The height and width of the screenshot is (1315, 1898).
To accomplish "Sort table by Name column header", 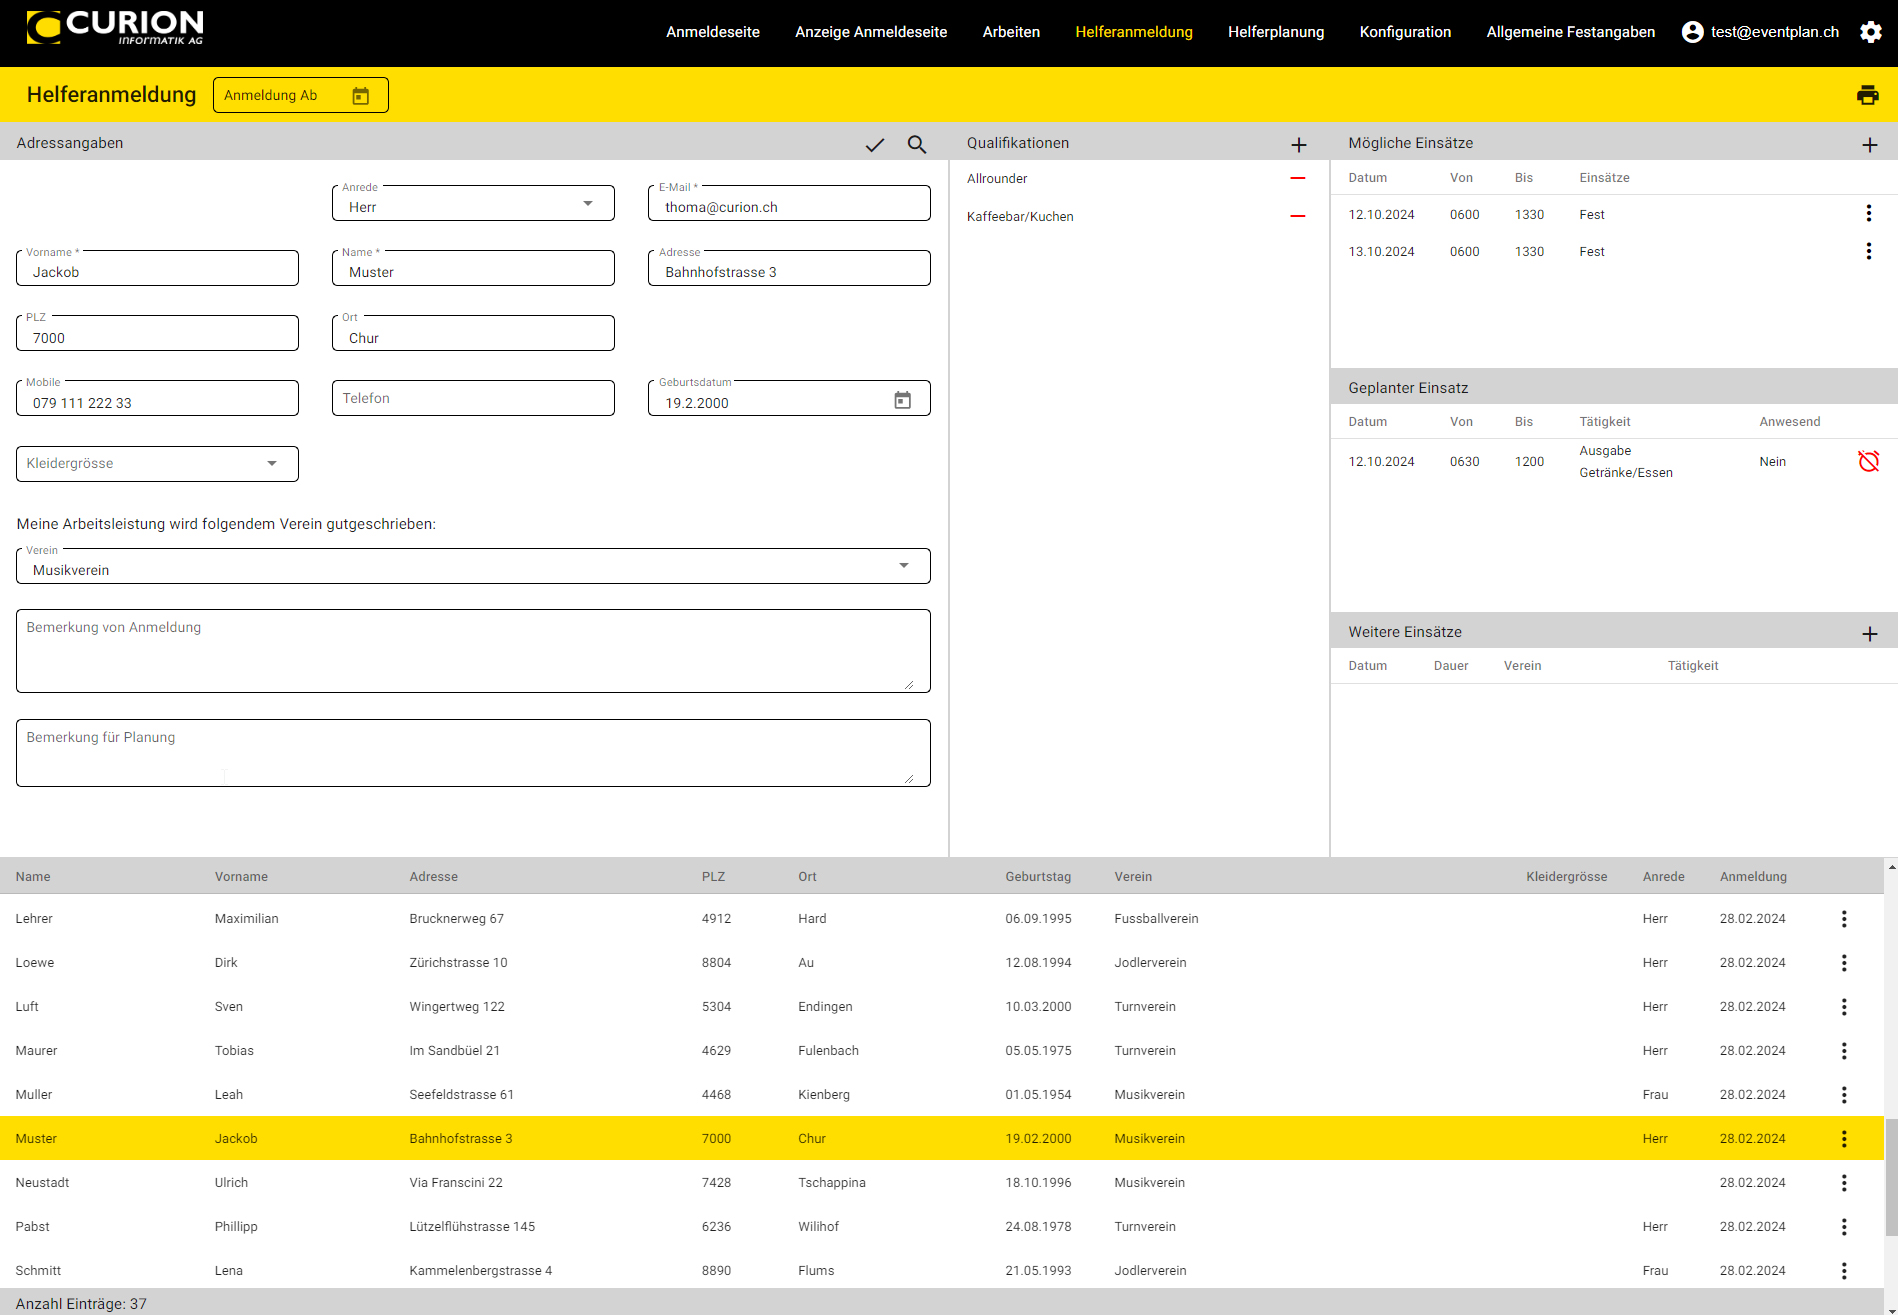I will (33, 877).
